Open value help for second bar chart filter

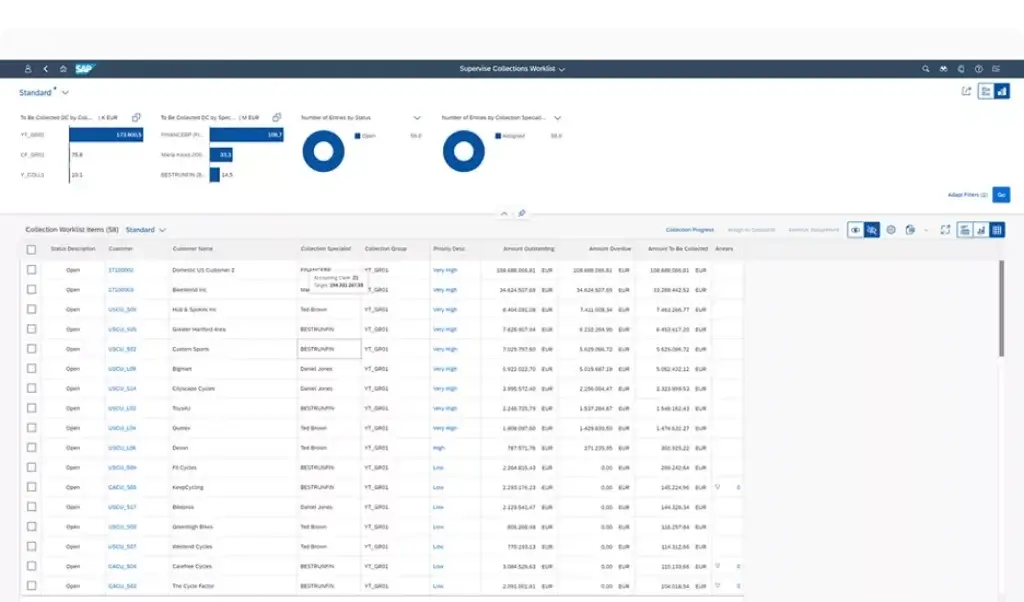pyautogui.click(x=276, y=118)
